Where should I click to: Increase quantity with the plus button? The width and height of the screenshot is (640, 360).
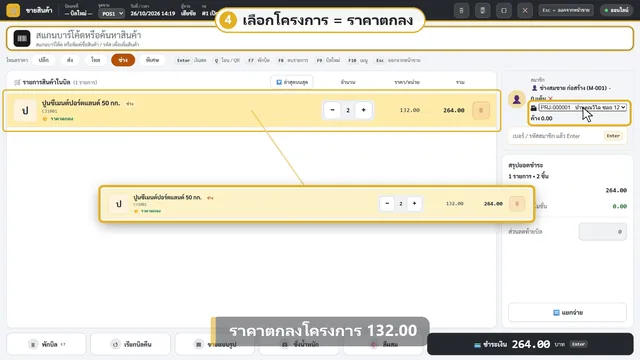pyautogui.click(x=363, y=110)
